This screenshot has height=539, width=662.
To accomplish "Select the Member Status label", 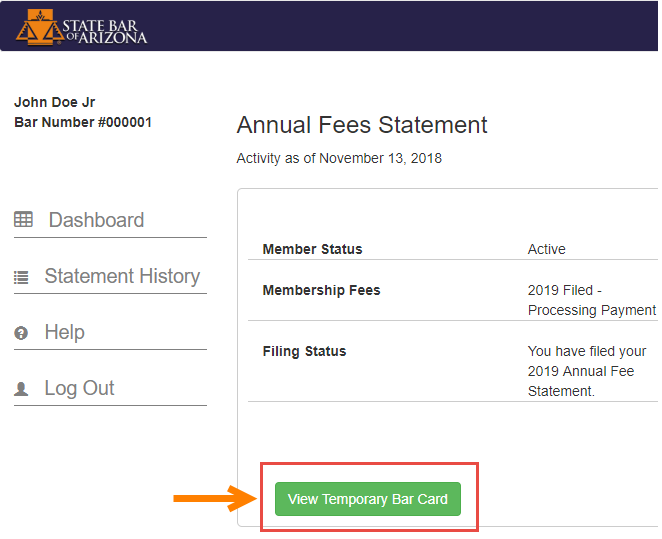I will tap(312, 249).
